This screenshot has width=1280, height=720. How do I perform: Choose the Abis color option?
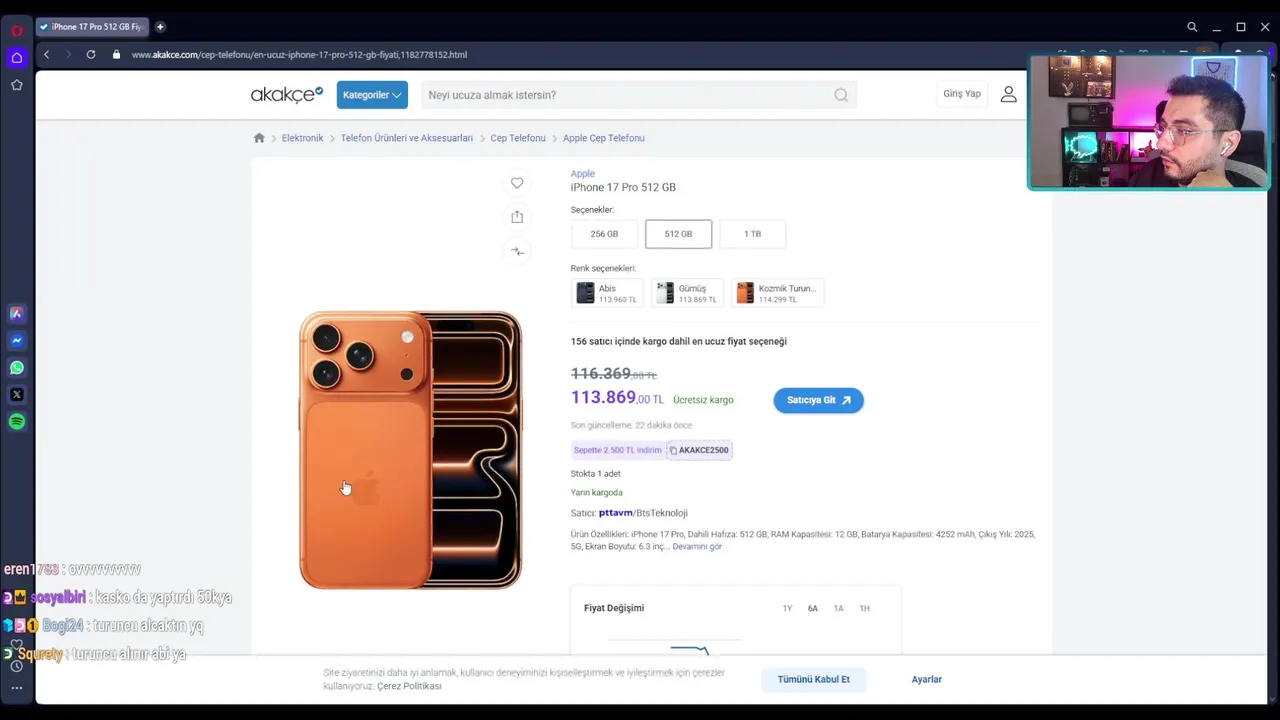pyautogui.click(x=607, y=293)
